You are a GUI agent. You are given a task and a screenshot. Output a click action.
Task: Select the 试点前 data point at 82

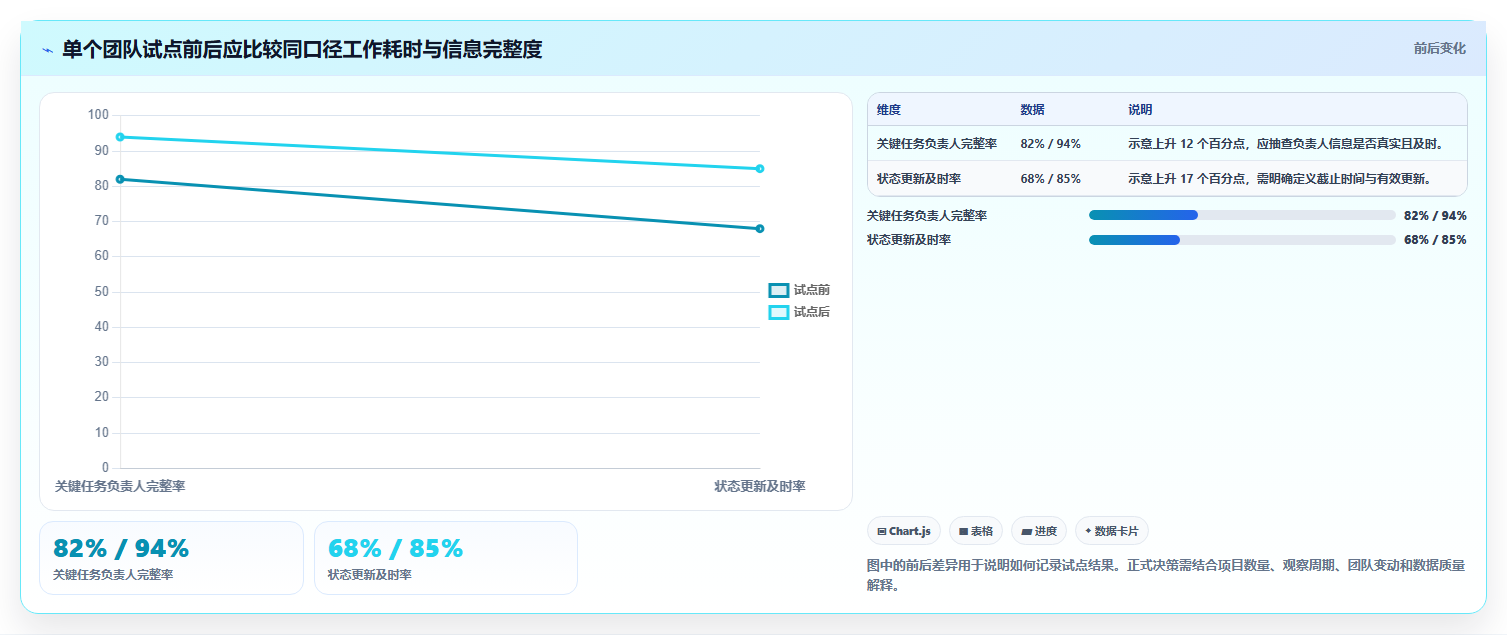tap(120, 179)
